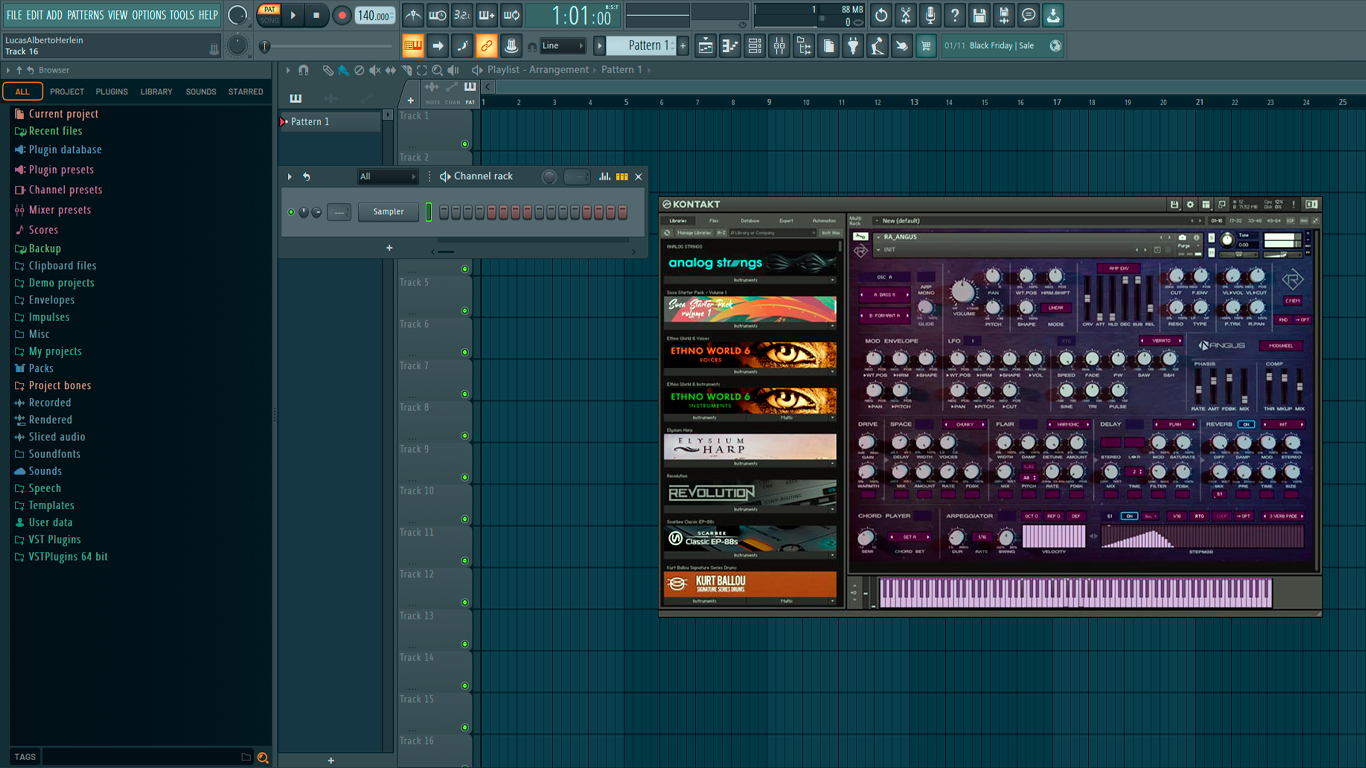Select Pattern 1 in the pattern list
This screenshot has height=768, width=1366.
pos(330,122)
